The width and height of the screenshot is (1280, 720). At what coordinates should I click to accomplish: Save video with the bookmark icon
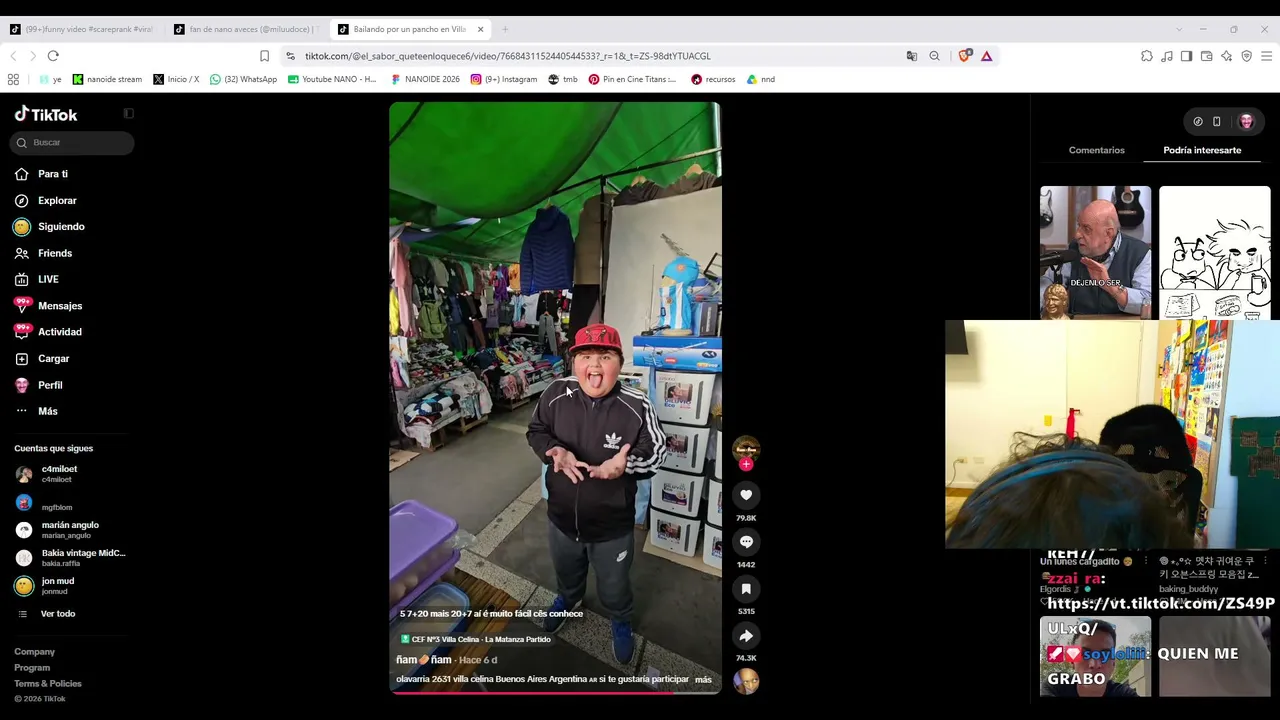coord(746,589)
